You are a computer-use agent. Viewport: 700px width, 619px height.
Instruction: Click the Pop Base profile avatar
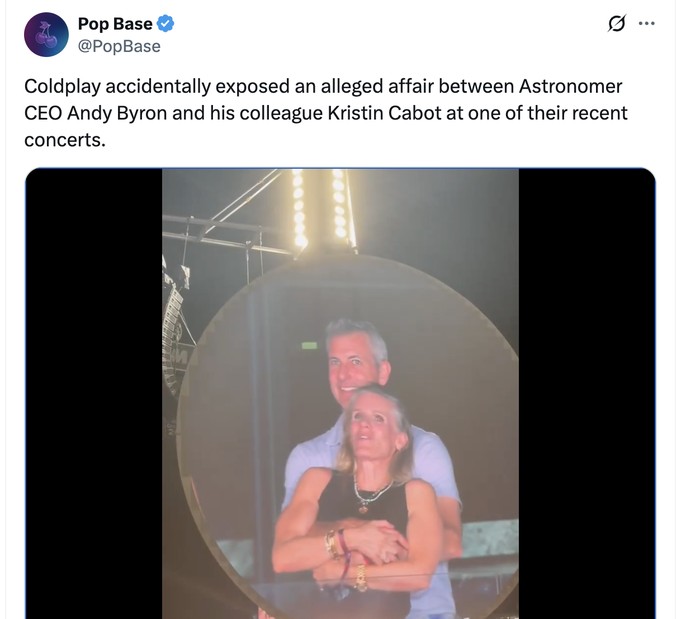45,35
